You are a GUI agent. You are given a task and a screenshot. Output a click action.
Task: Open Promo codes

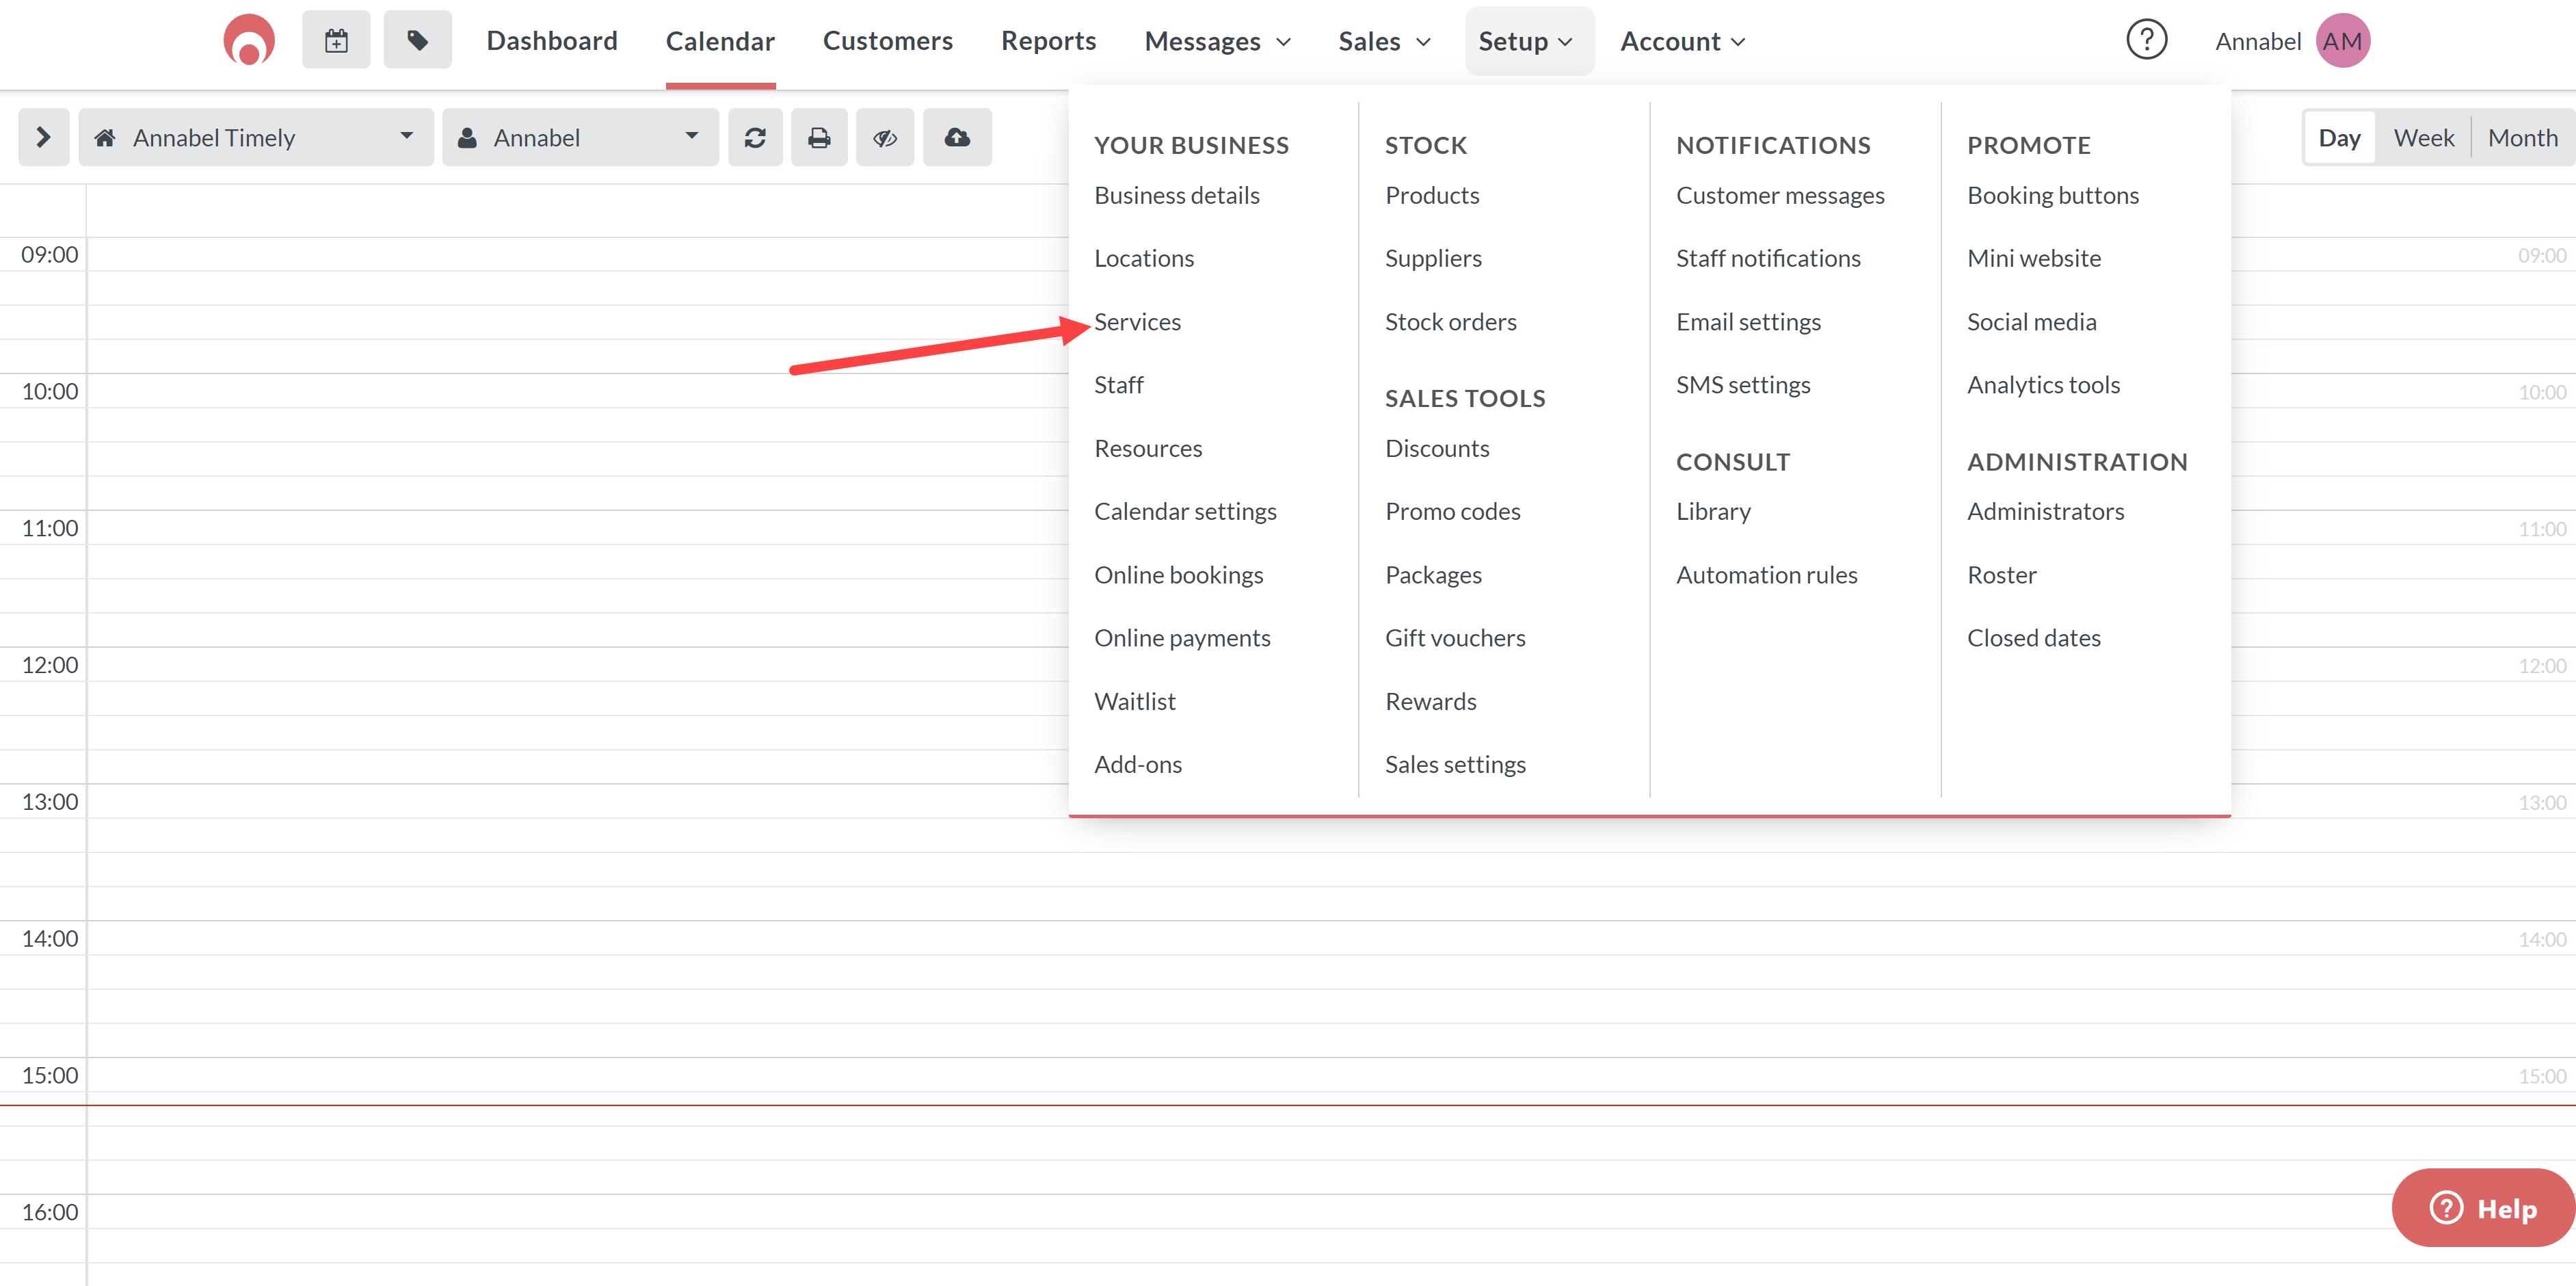[x=1453, y=511]
